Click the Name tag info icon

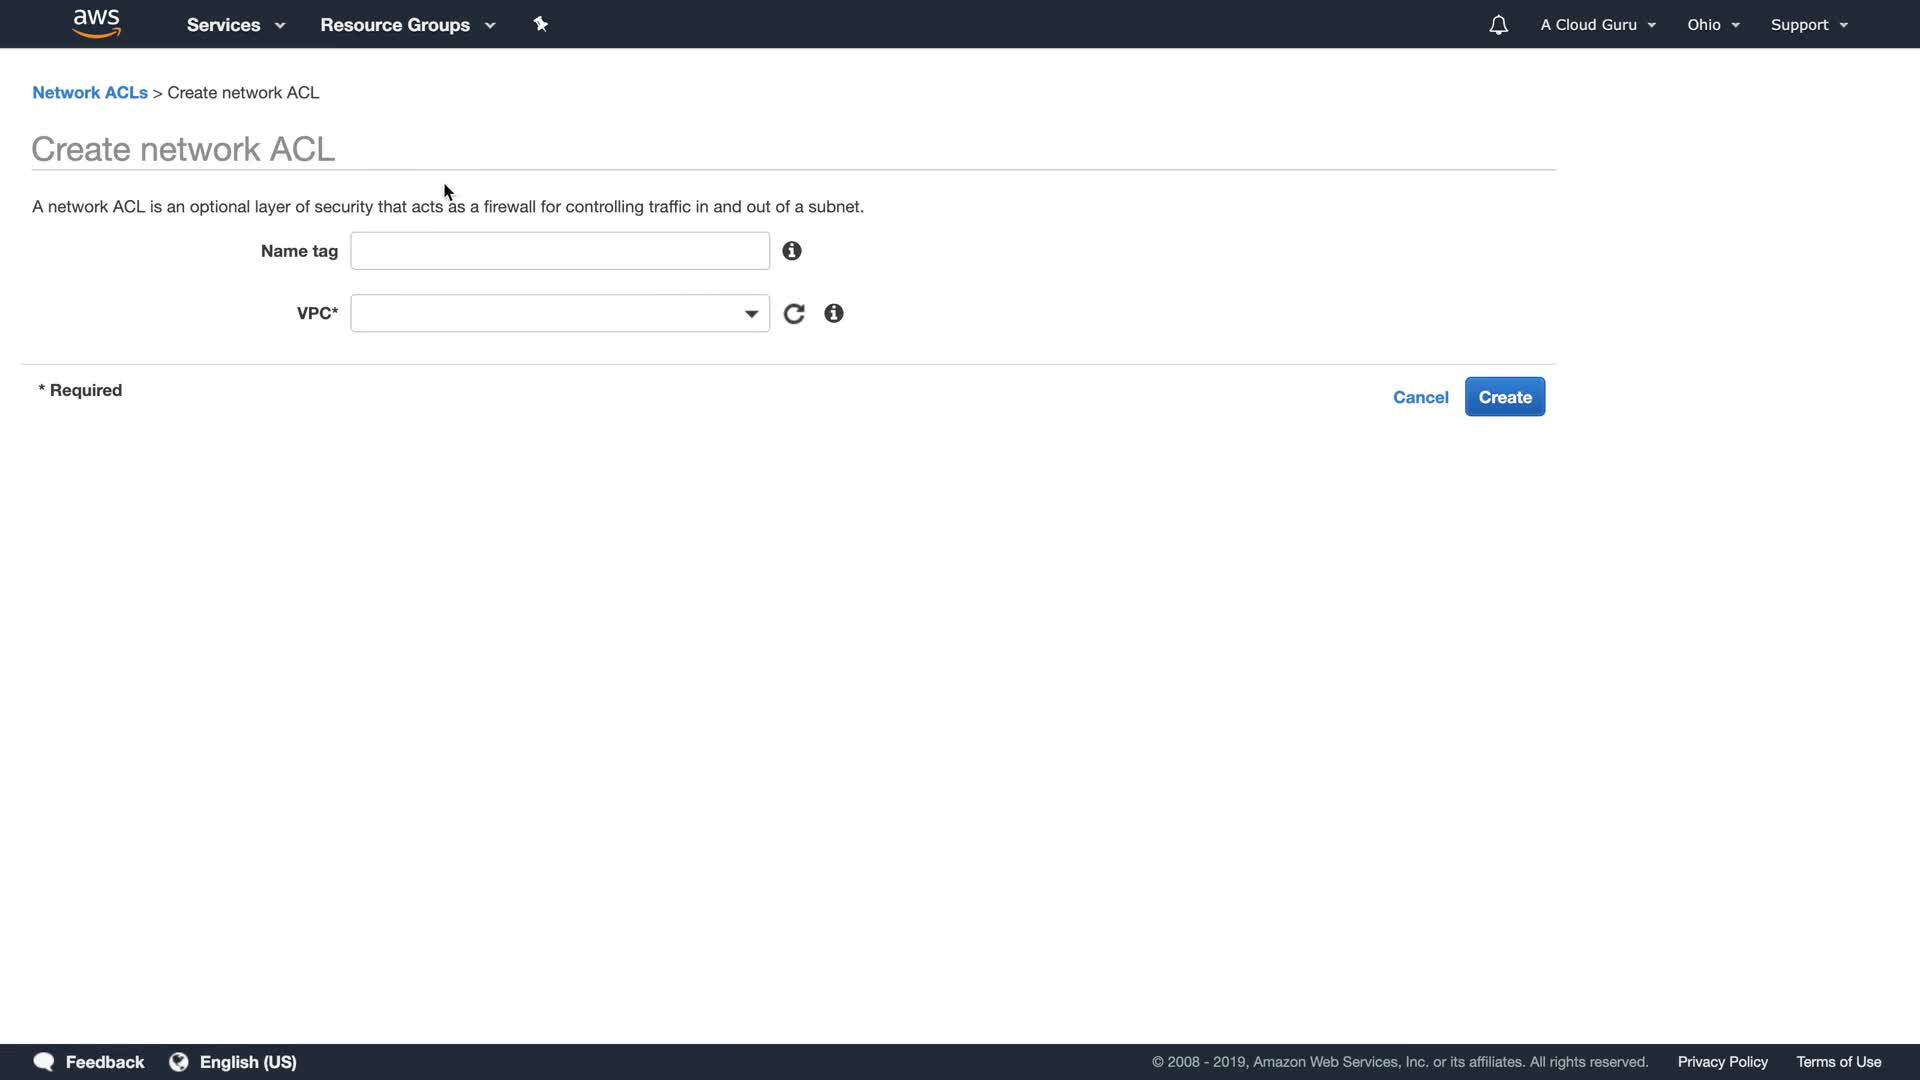point(791,251)
